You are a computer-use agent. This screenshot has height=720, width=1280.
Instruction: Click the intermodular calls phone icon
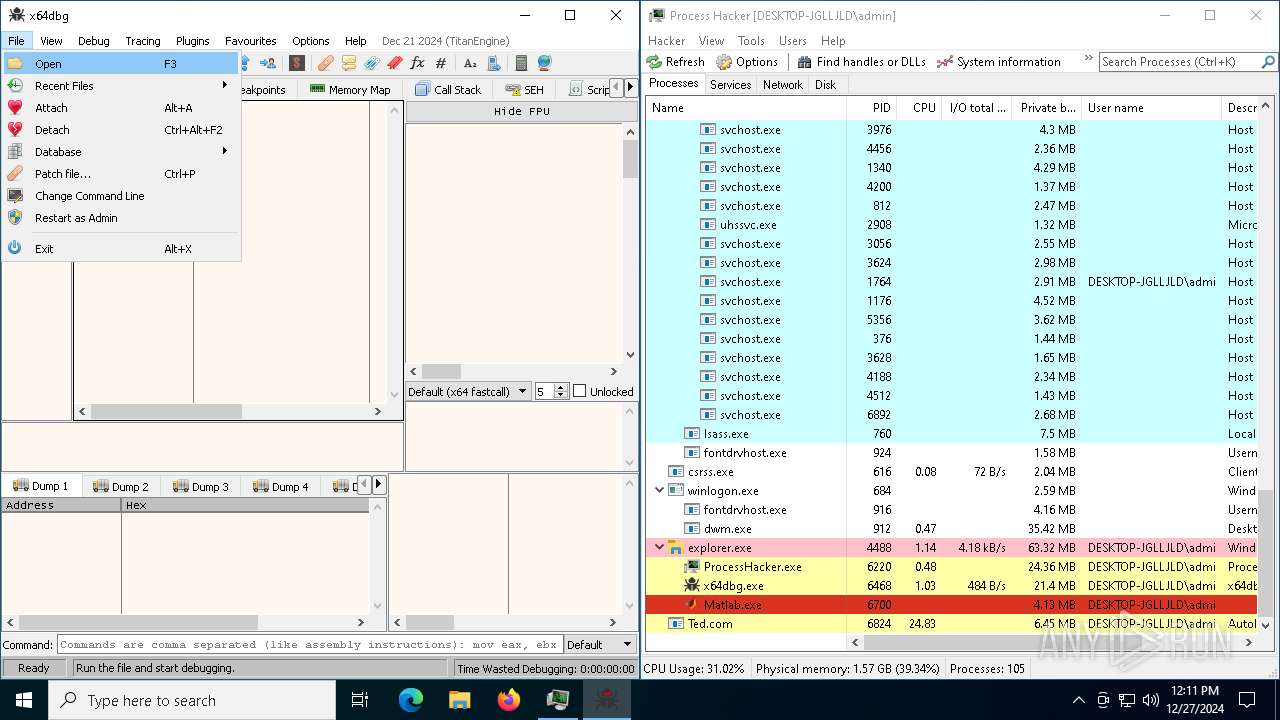(494, 63)
